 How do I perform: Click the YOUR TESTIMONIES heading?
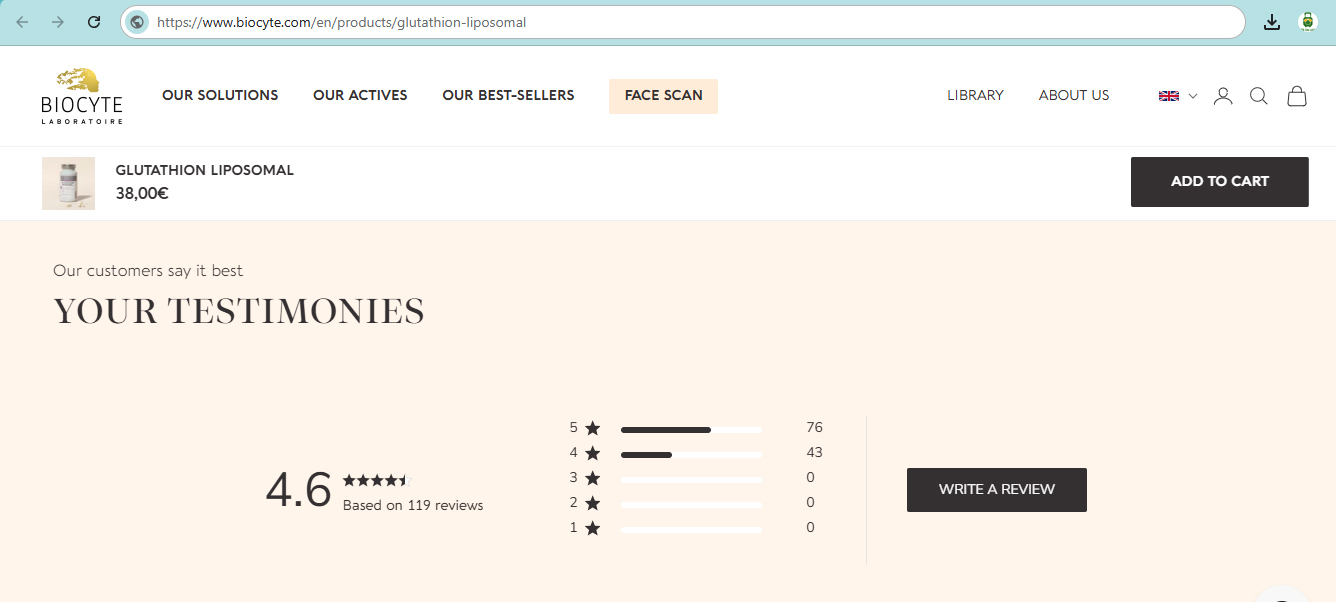pyautogui.click(x=239, y=312)
